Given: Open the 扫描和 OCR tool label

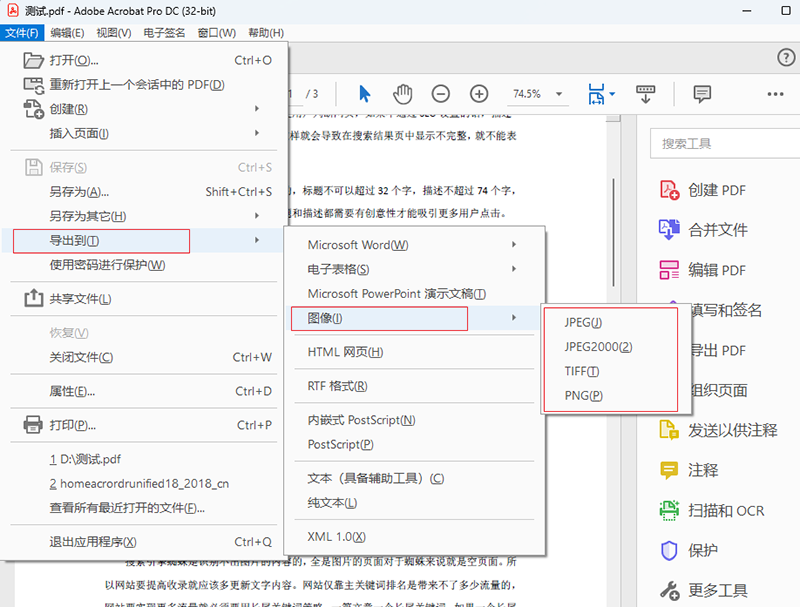Looking at the screenshot, I should click(726, 511).
